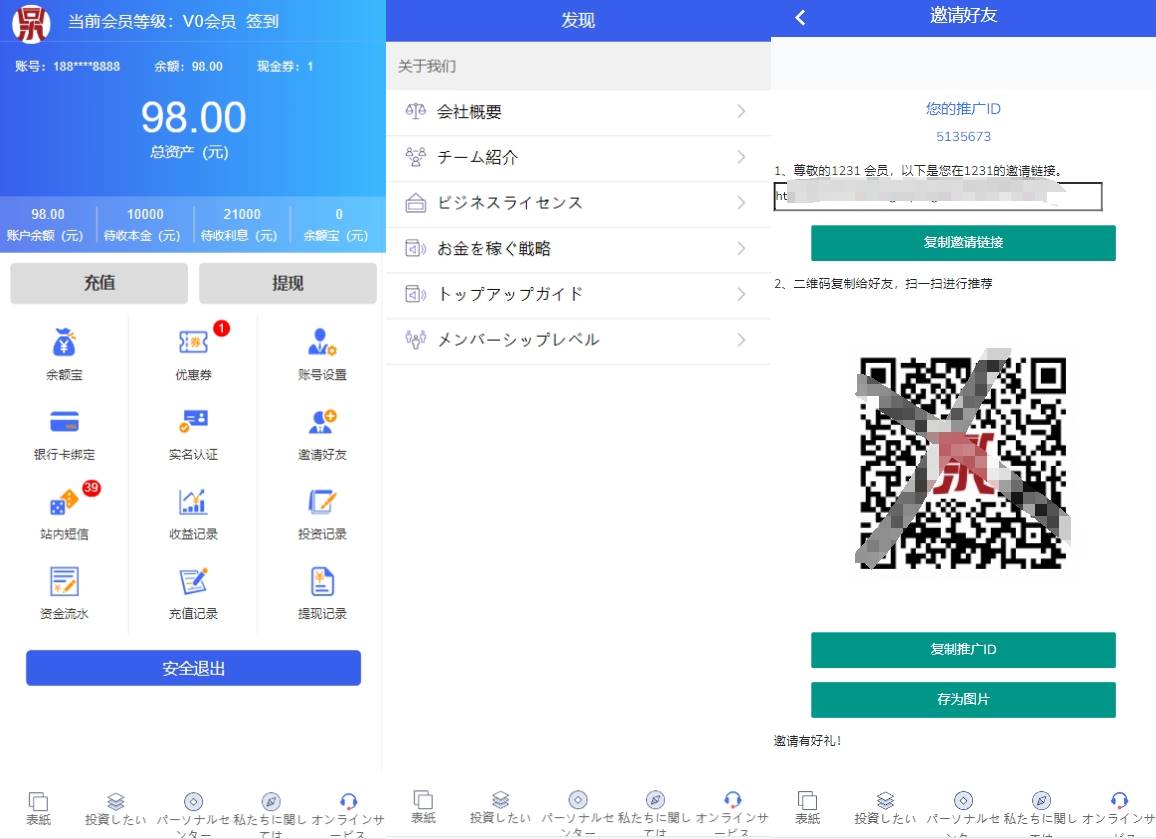
Task: Click 账户余额 98.00 value
Action: 48,215
